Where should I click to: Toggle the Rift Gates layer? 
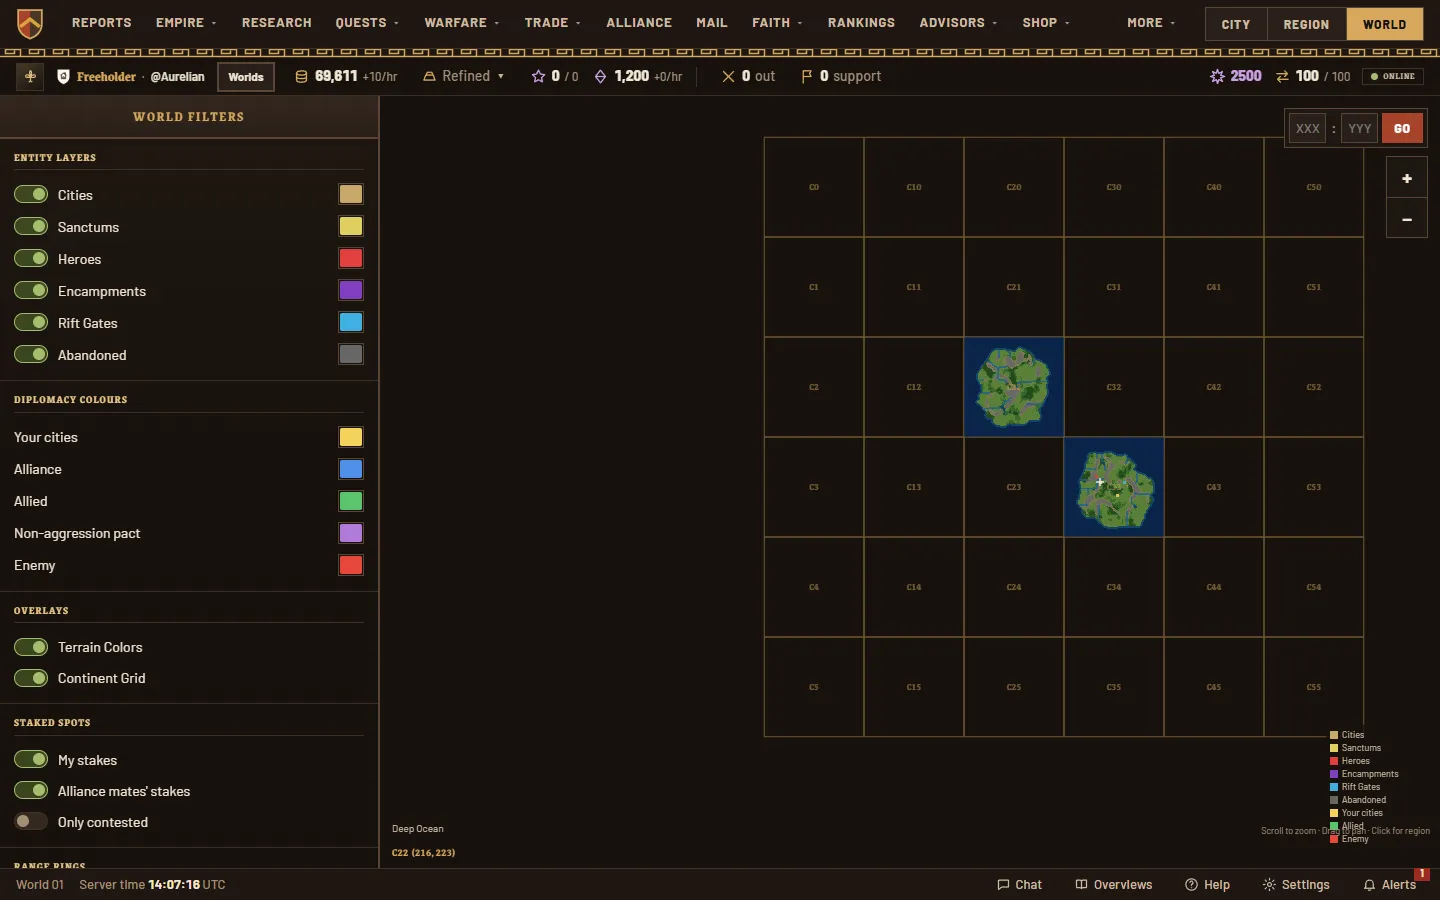pyautogui.click(x=31, y=322)
